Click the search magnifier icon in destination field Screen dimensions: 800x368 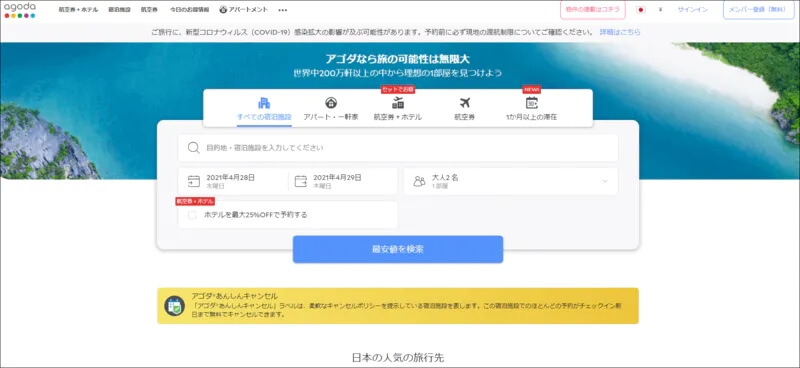(x=193, y=148)
